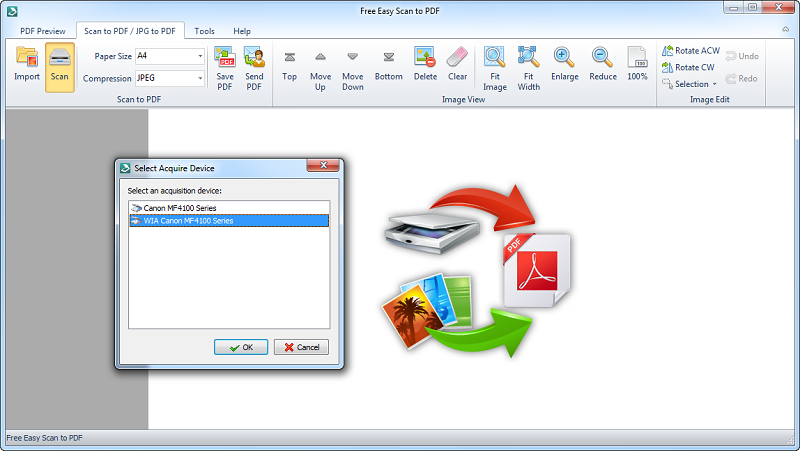This screenshot has width=800, height=451.
Task: Click the Fit Width icon
Action: coord(529,67)
